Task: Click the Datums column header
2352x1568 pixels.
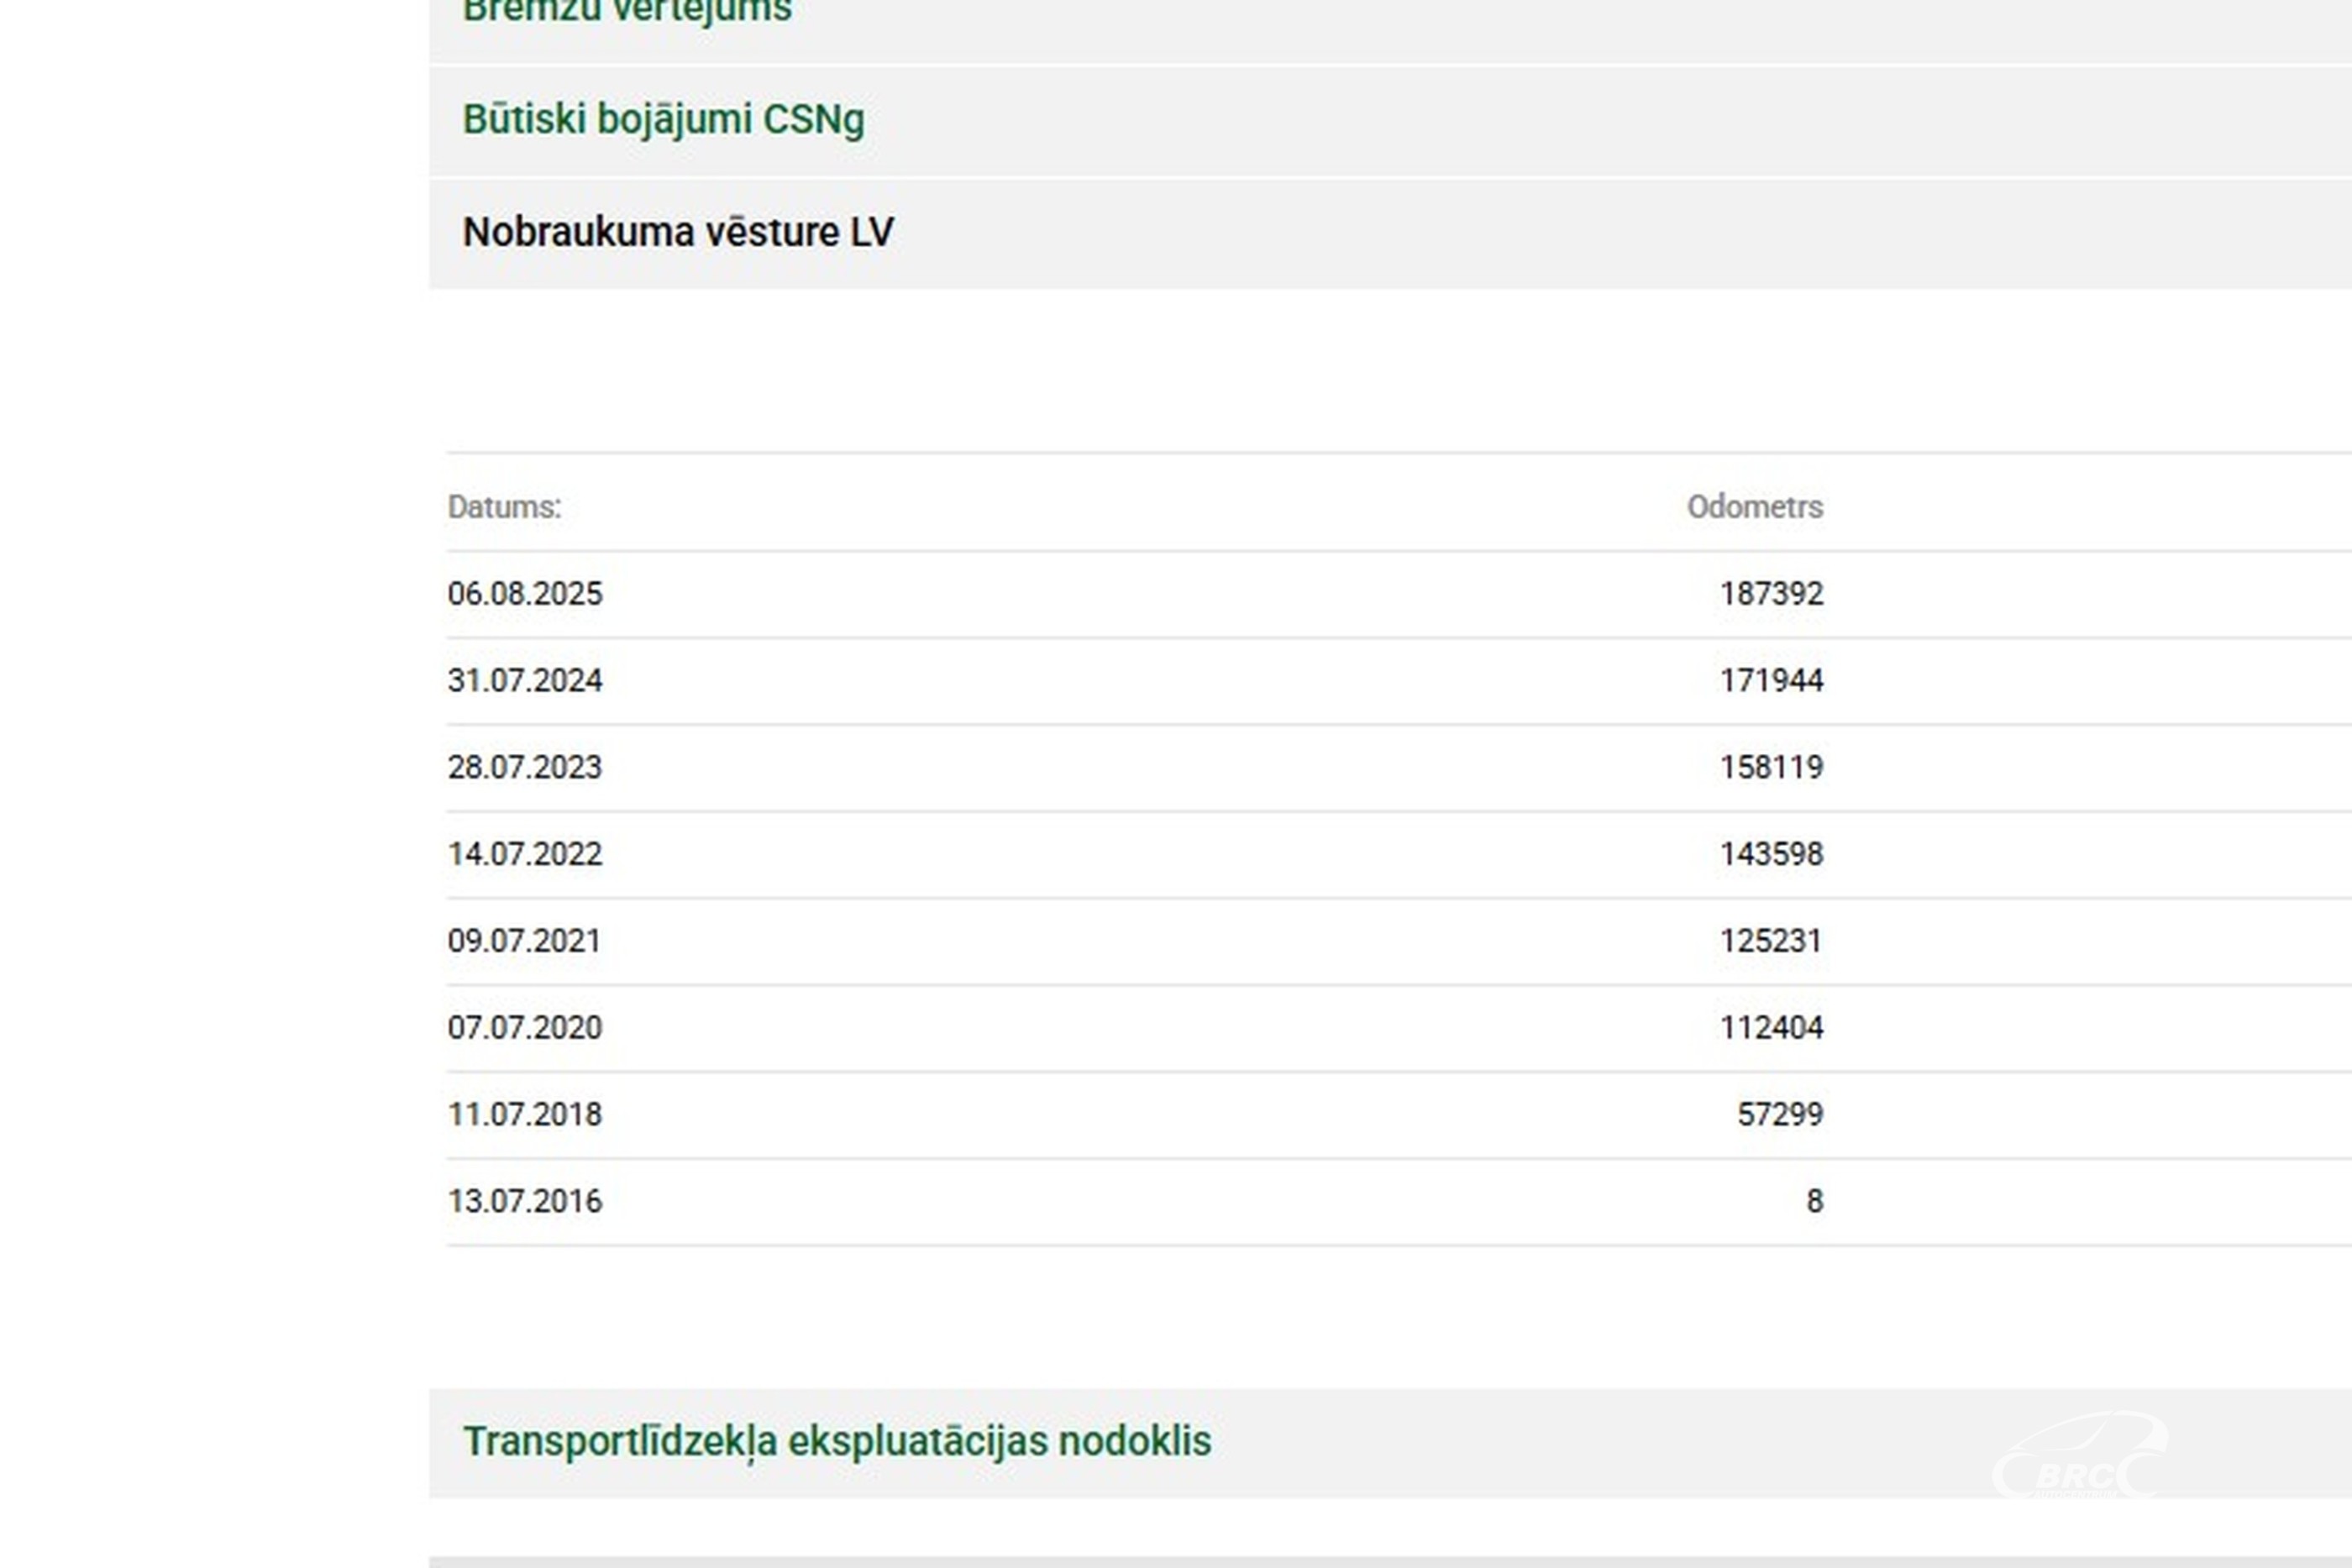Action: [x=504, y=507]
